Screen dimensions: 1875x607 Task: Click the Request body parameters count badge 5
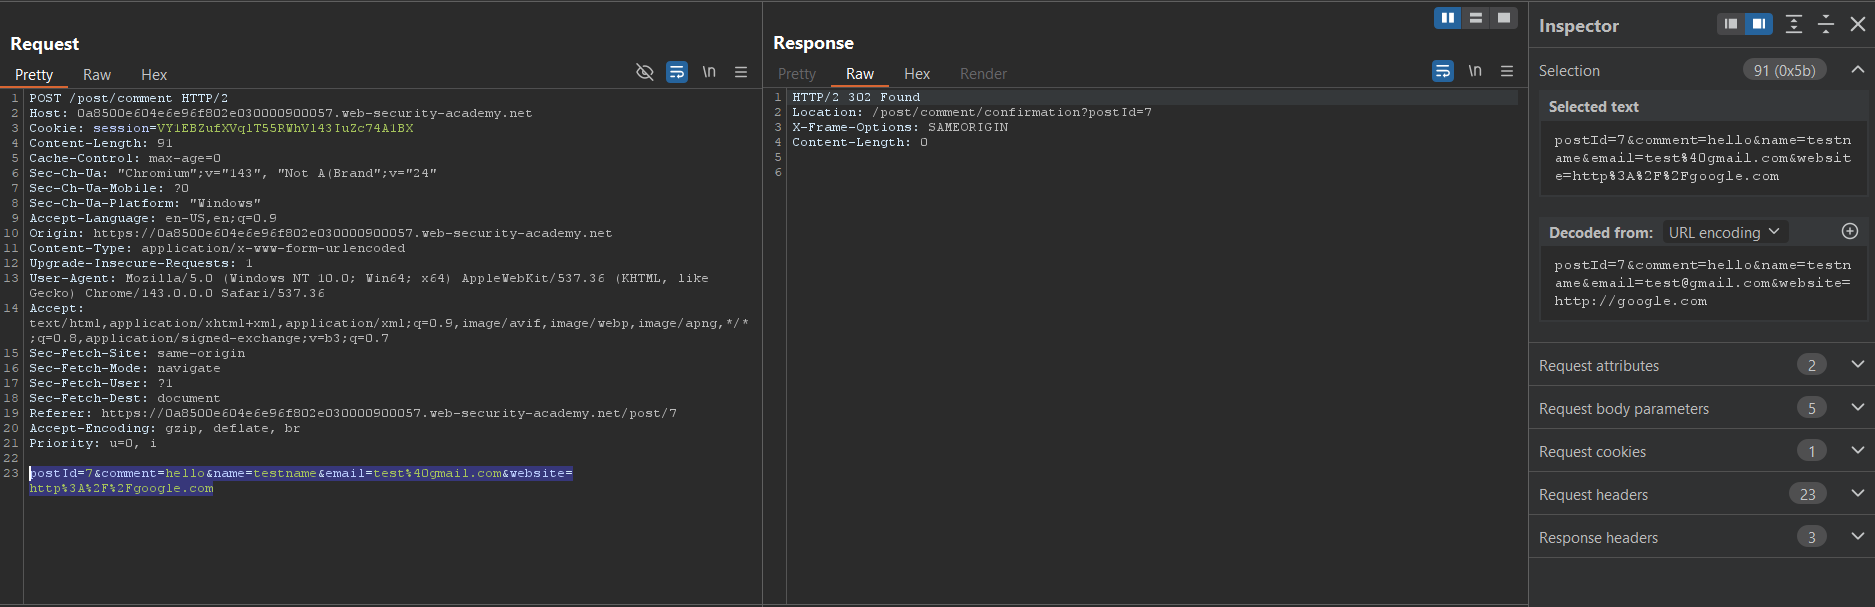point(1812,408)
